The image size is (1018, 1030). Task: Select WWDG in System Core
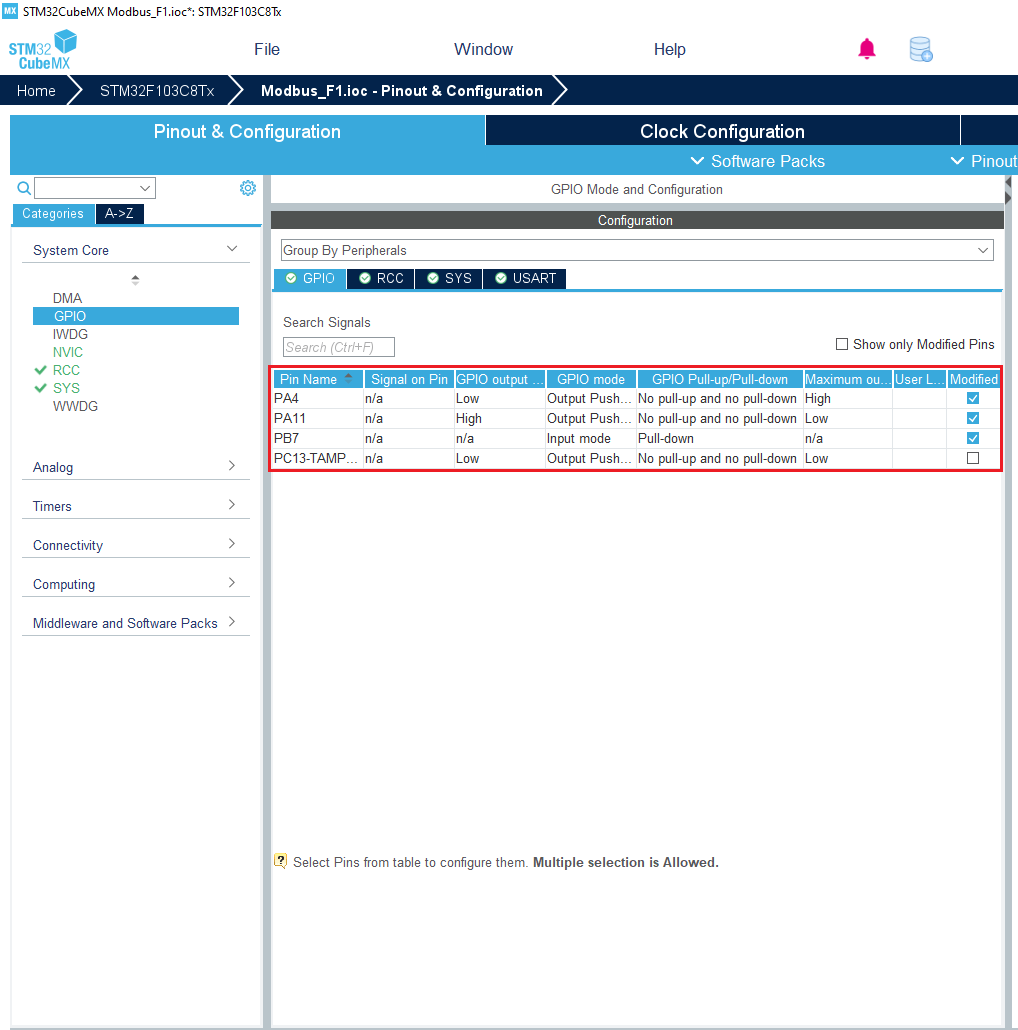click(75, 407)
